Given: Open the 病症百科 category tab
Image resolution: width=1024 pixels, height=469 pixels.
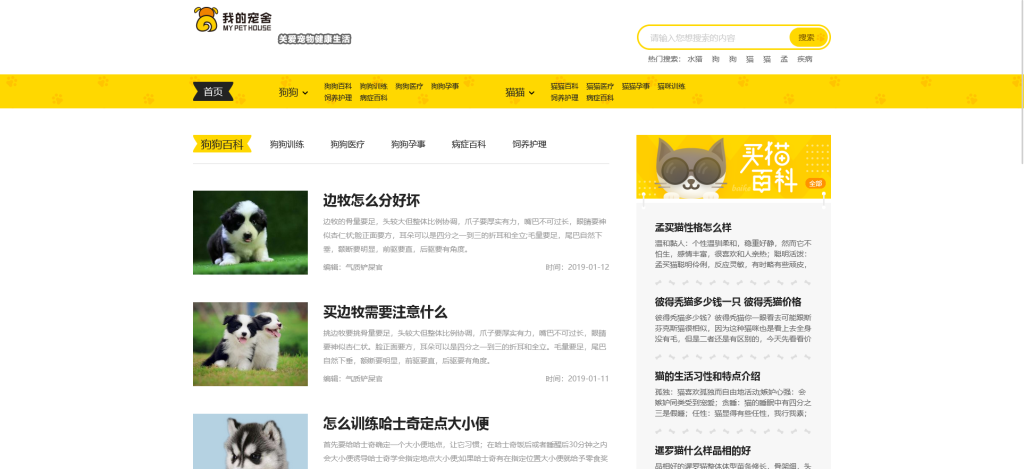Looking at the screenshot, I should tap(468, 144).
